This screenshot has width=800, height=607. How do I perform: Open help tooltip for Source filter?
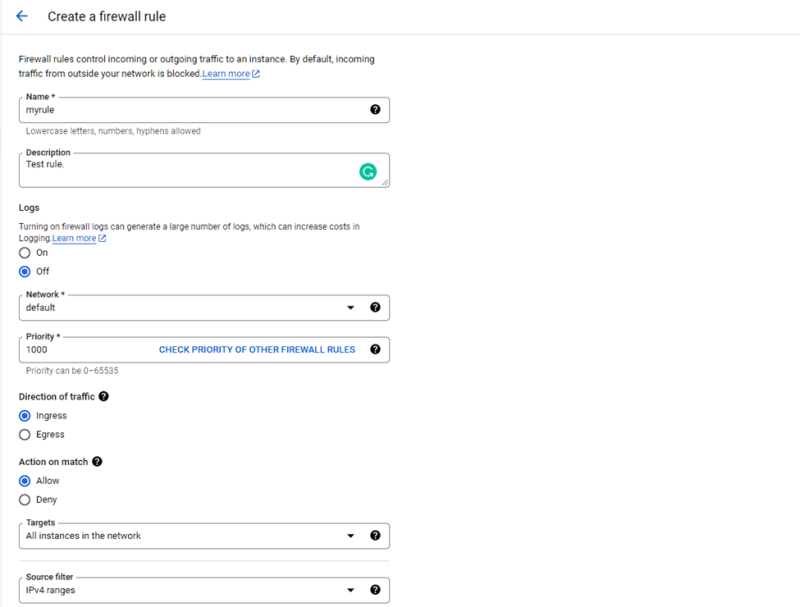coord(375,590)
